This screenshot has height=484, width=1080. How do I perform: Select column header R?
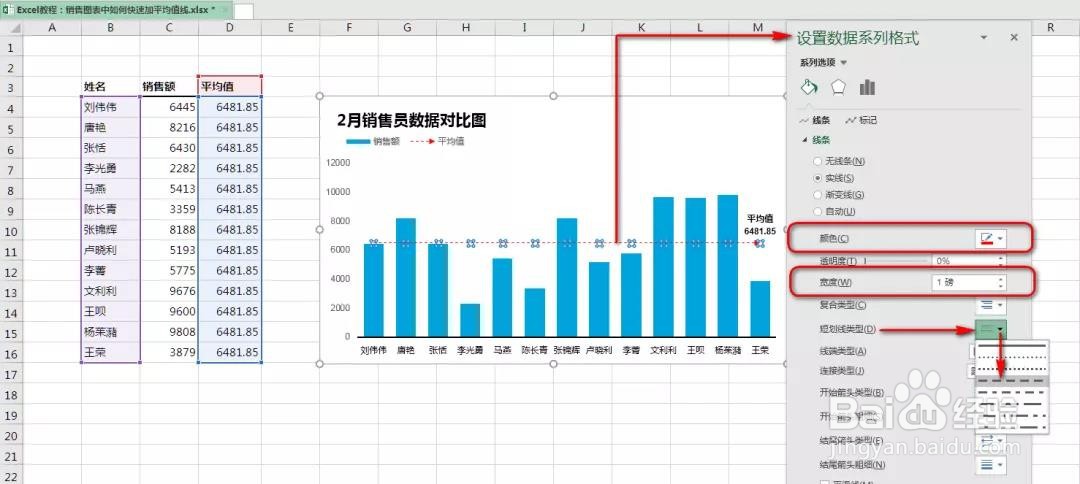[1050, 28]
